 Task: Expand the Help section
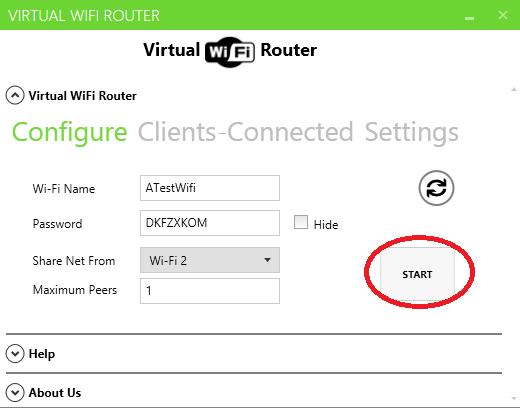tap(15, 354)
